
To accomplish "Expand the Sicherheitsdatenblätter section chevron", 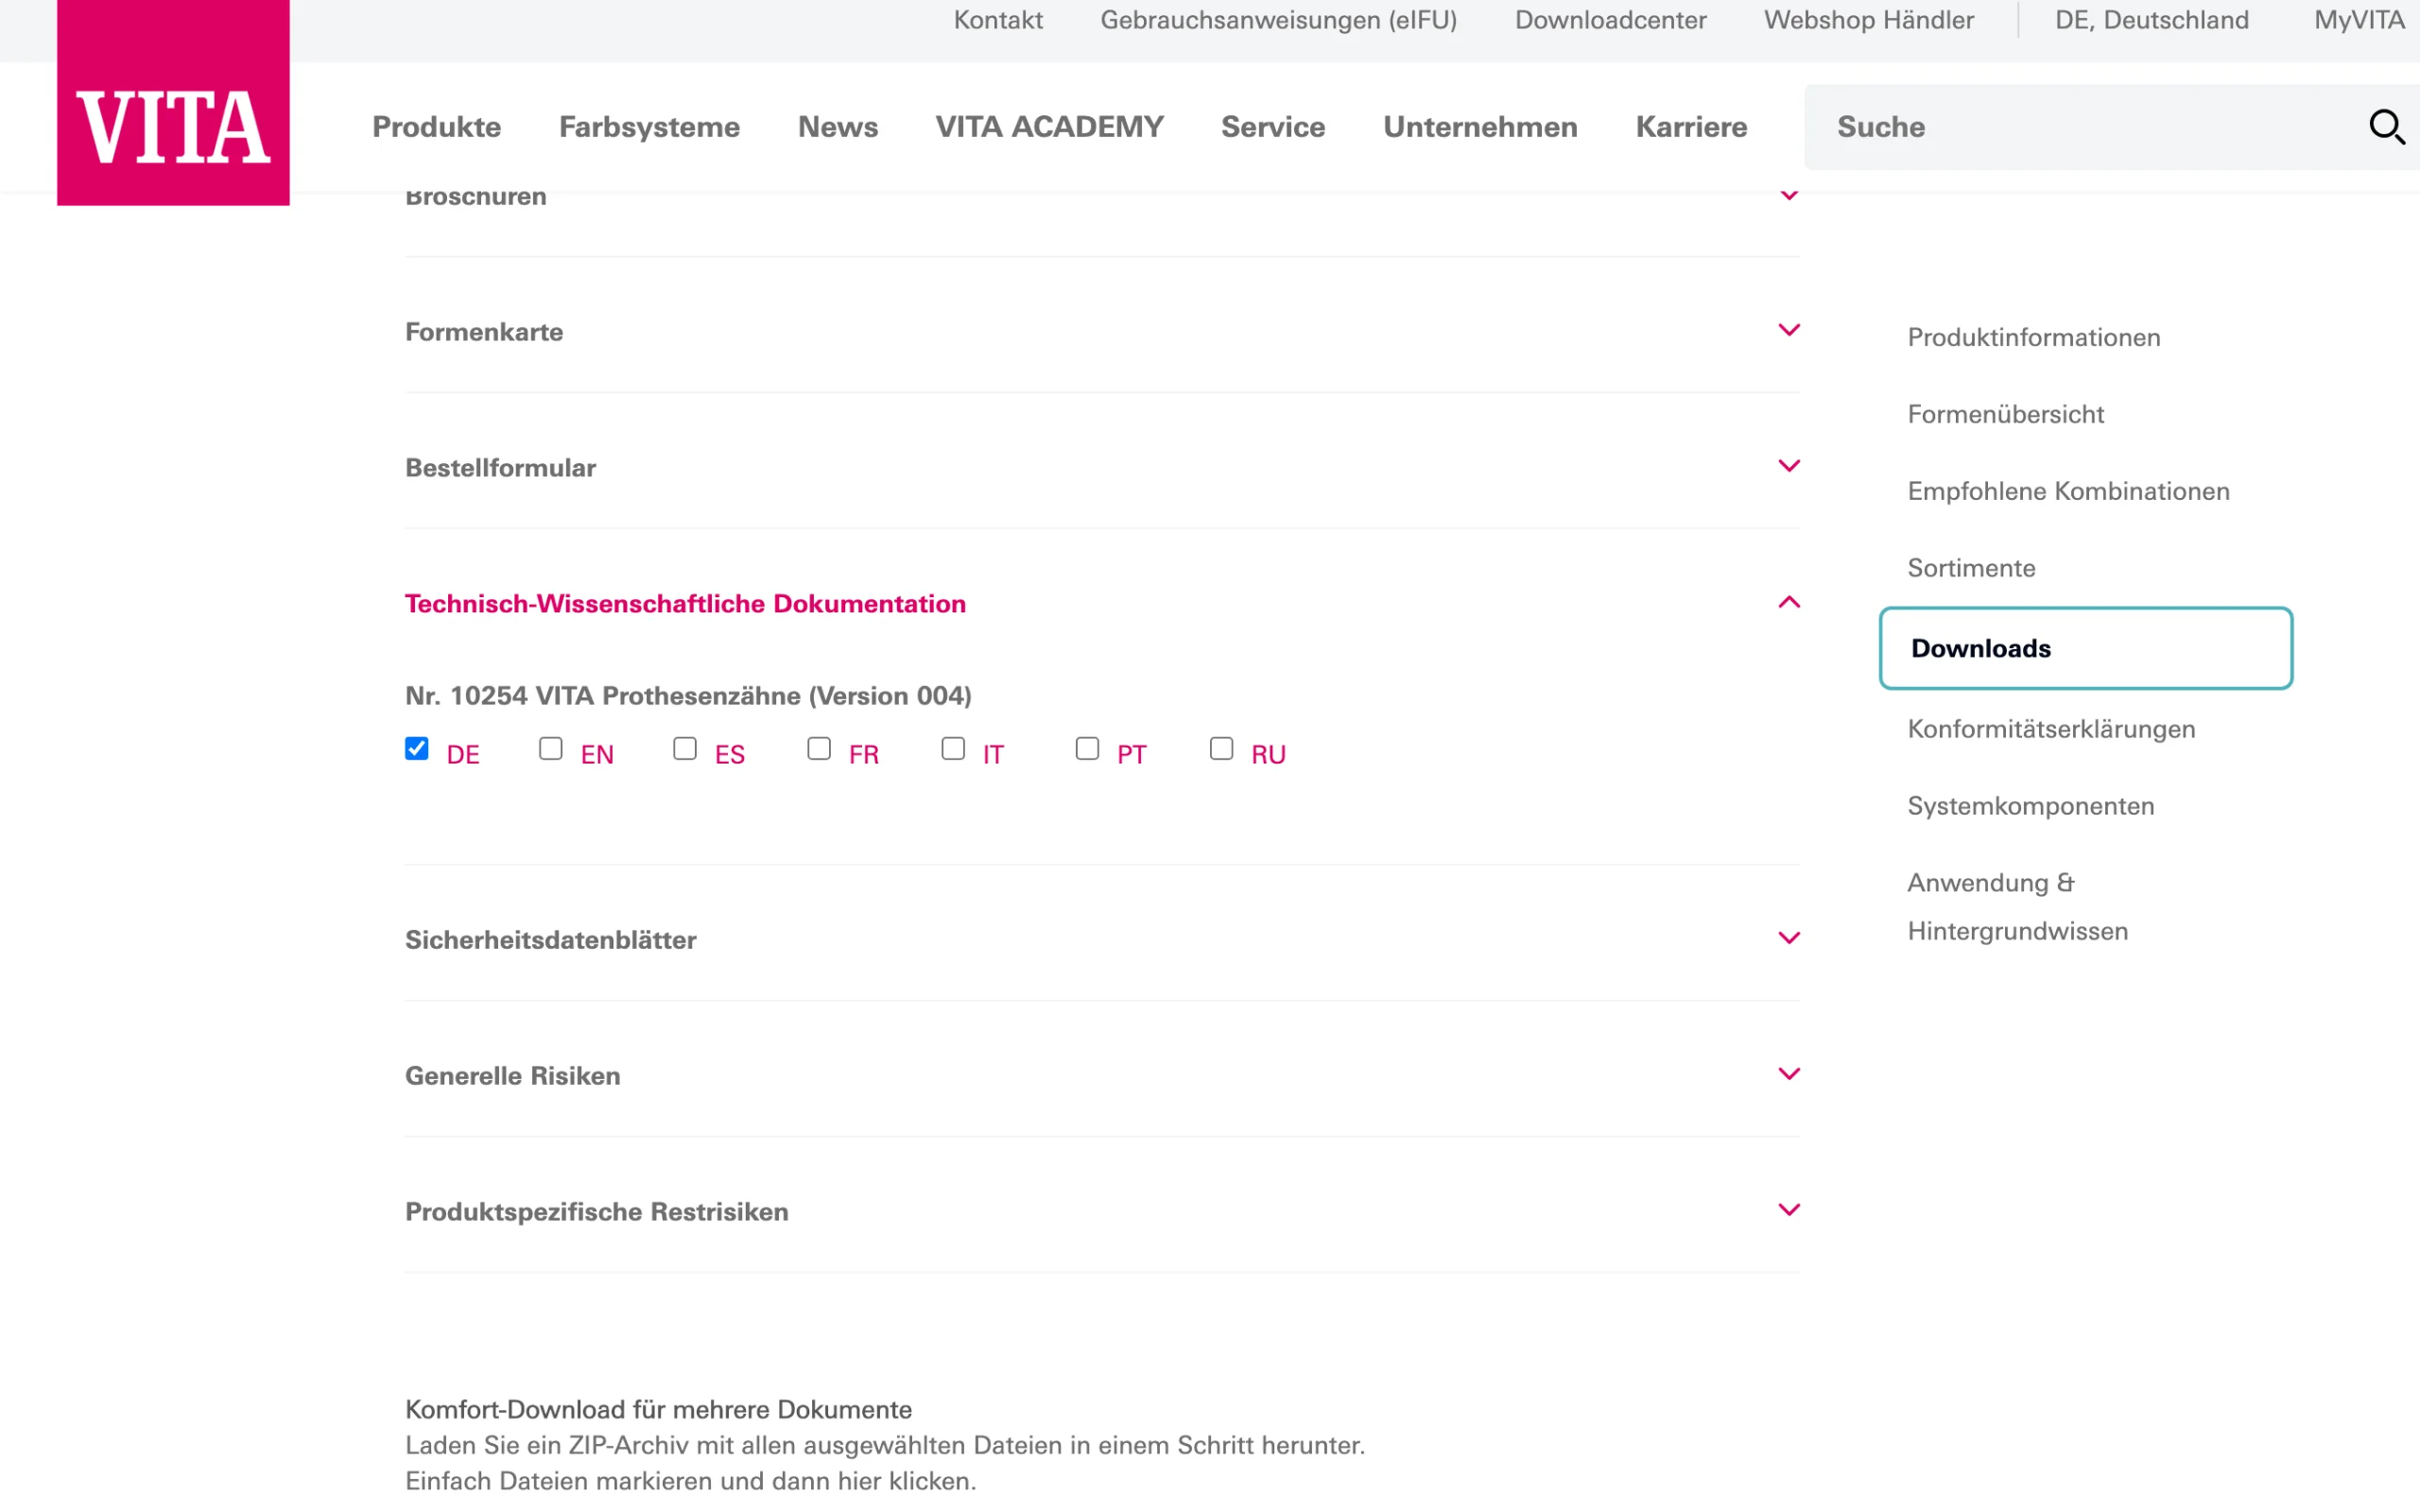I will coord(1789,938).
